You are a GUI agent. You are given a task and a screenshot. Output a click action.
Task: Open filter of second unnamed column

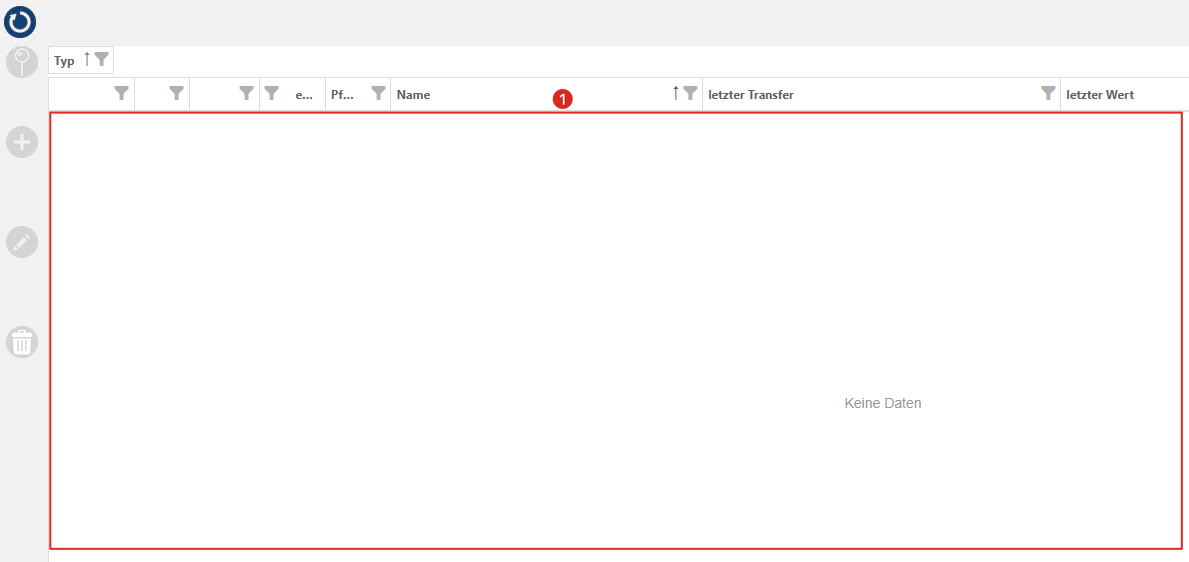tap(177, 94)
